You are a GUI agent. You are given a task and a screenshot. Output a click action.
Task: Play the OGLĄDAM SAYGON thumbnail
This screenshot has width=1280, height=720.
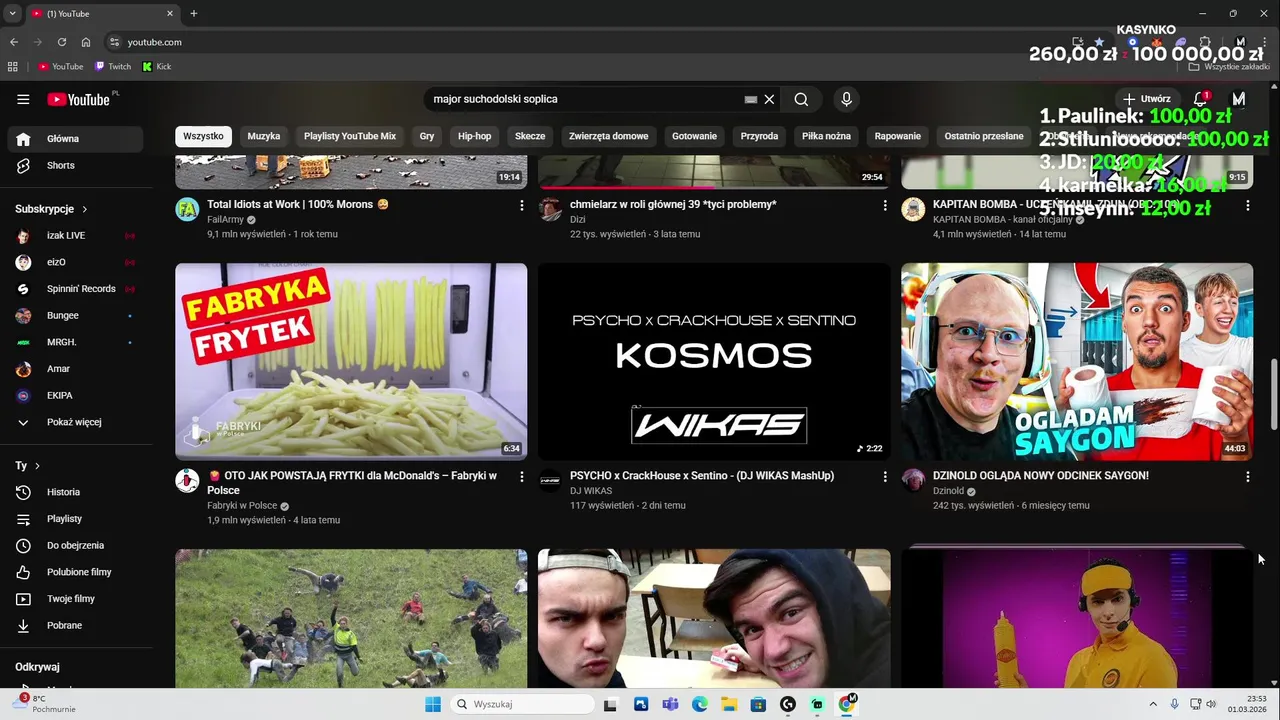[1077, 361]
